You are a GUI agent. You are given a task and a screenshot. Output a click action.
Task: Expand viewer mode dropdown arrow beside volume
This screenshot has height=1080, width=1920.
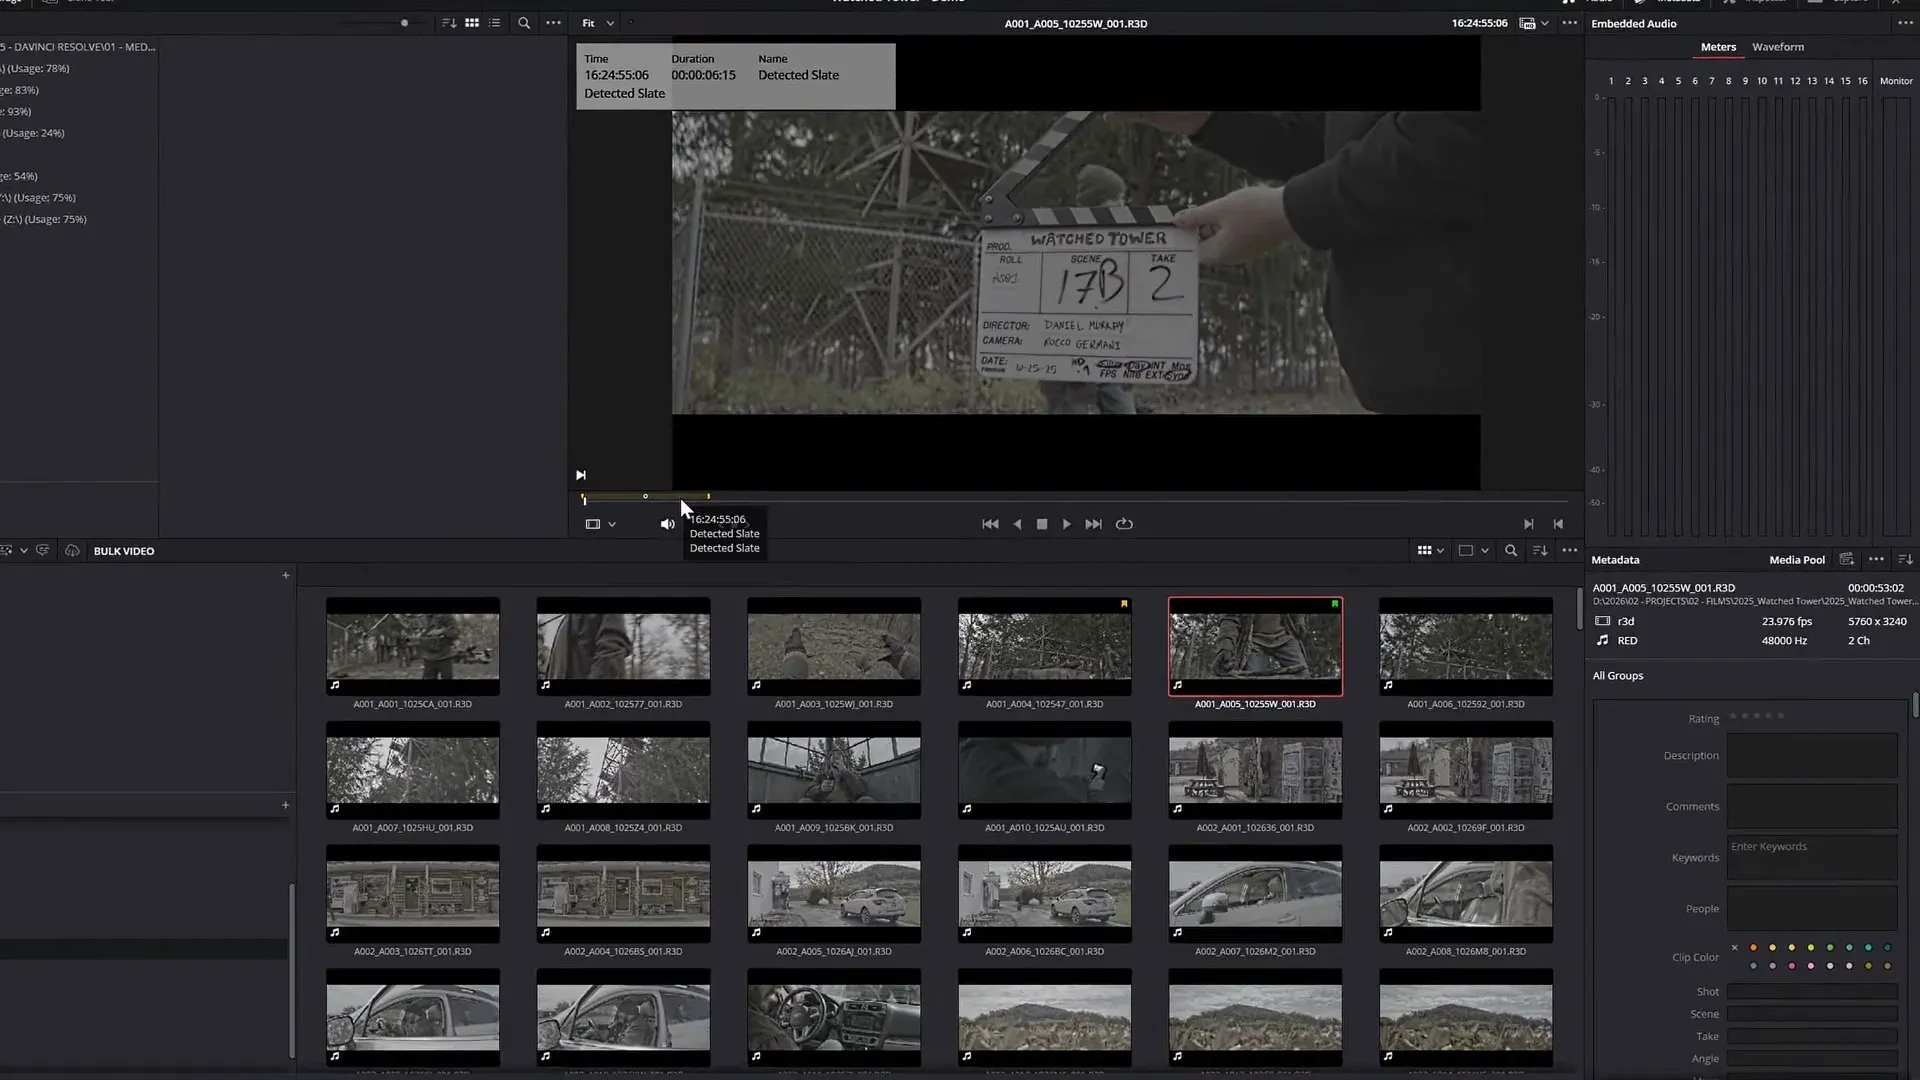[x=612, y=524]
